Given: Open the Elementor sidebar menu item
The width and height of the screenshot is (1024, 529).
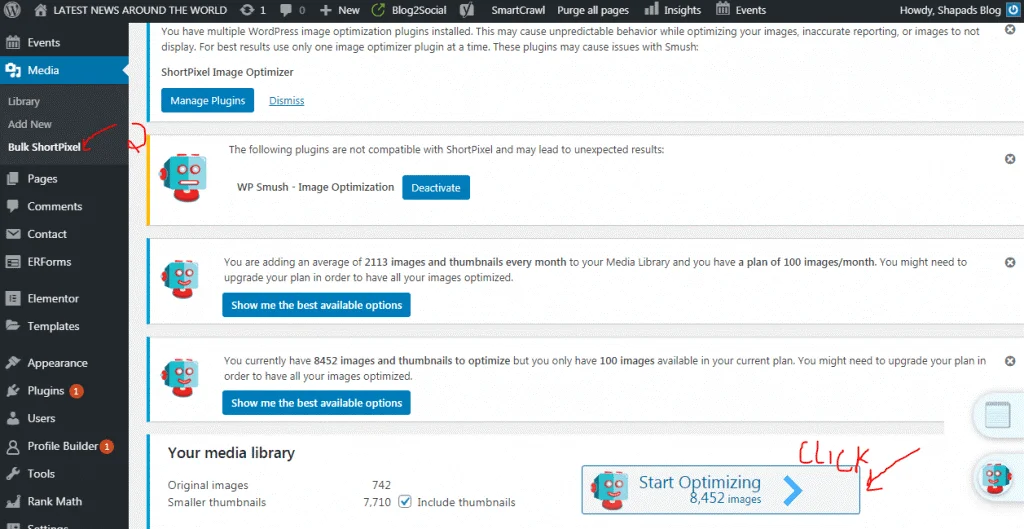Looking at the screenshot, I should pos(53,298).
